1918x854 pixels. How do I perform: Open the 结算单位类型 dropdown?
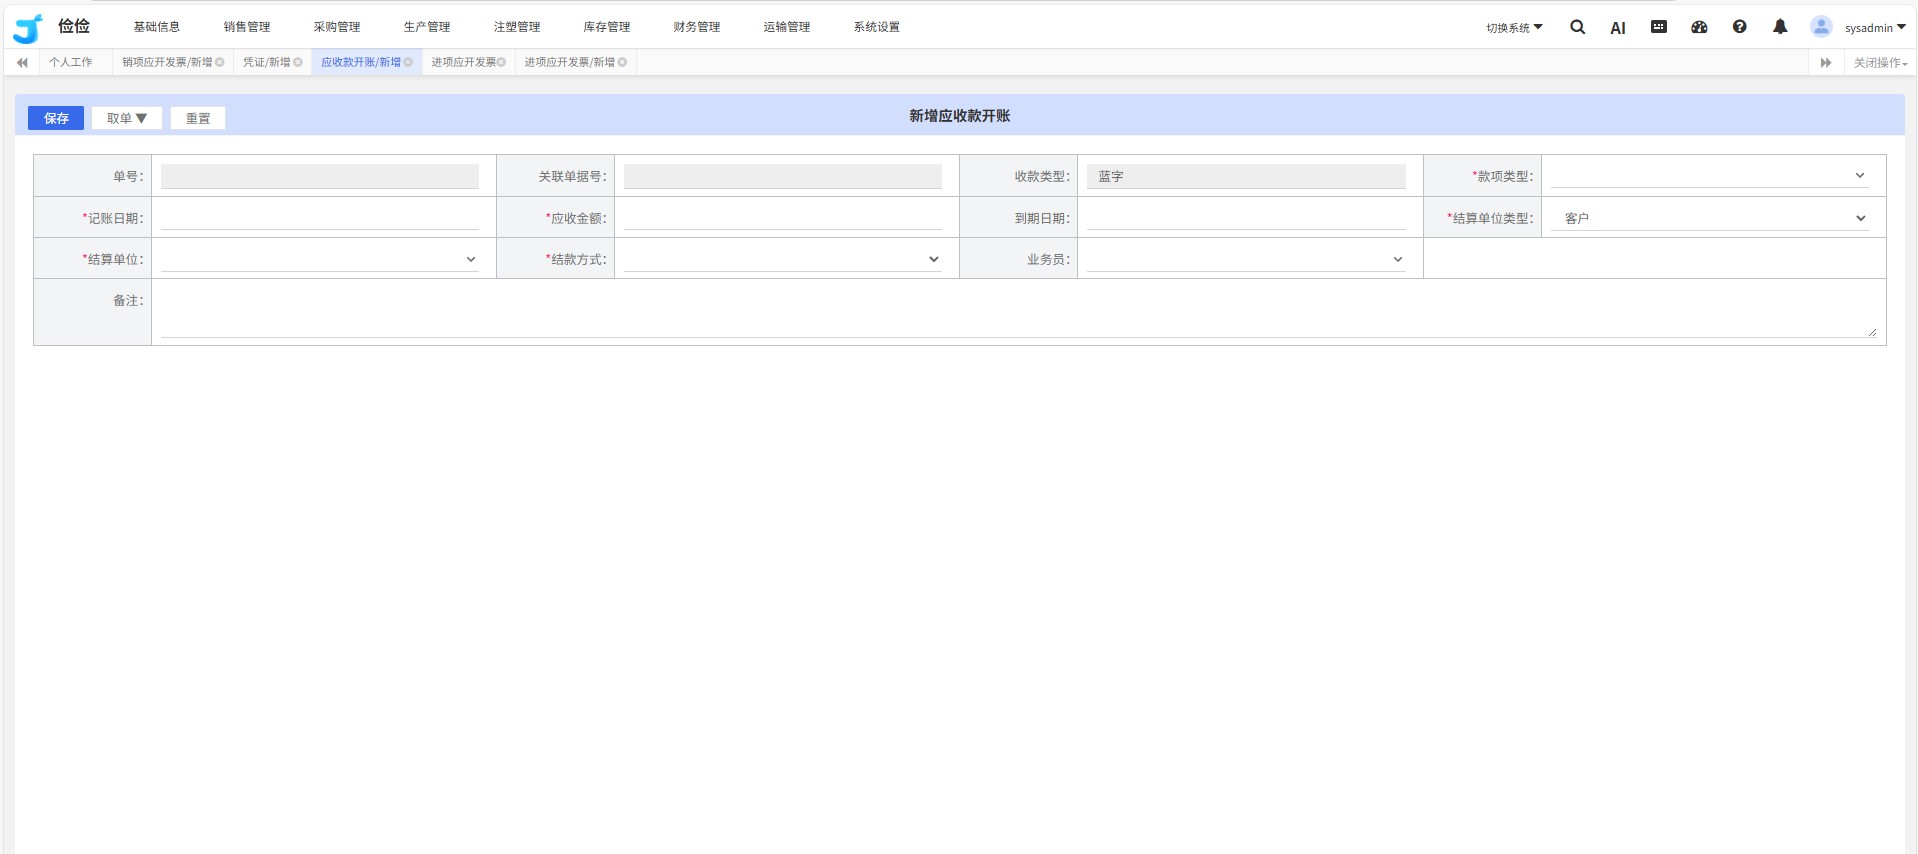click(x=1709, y=218)
